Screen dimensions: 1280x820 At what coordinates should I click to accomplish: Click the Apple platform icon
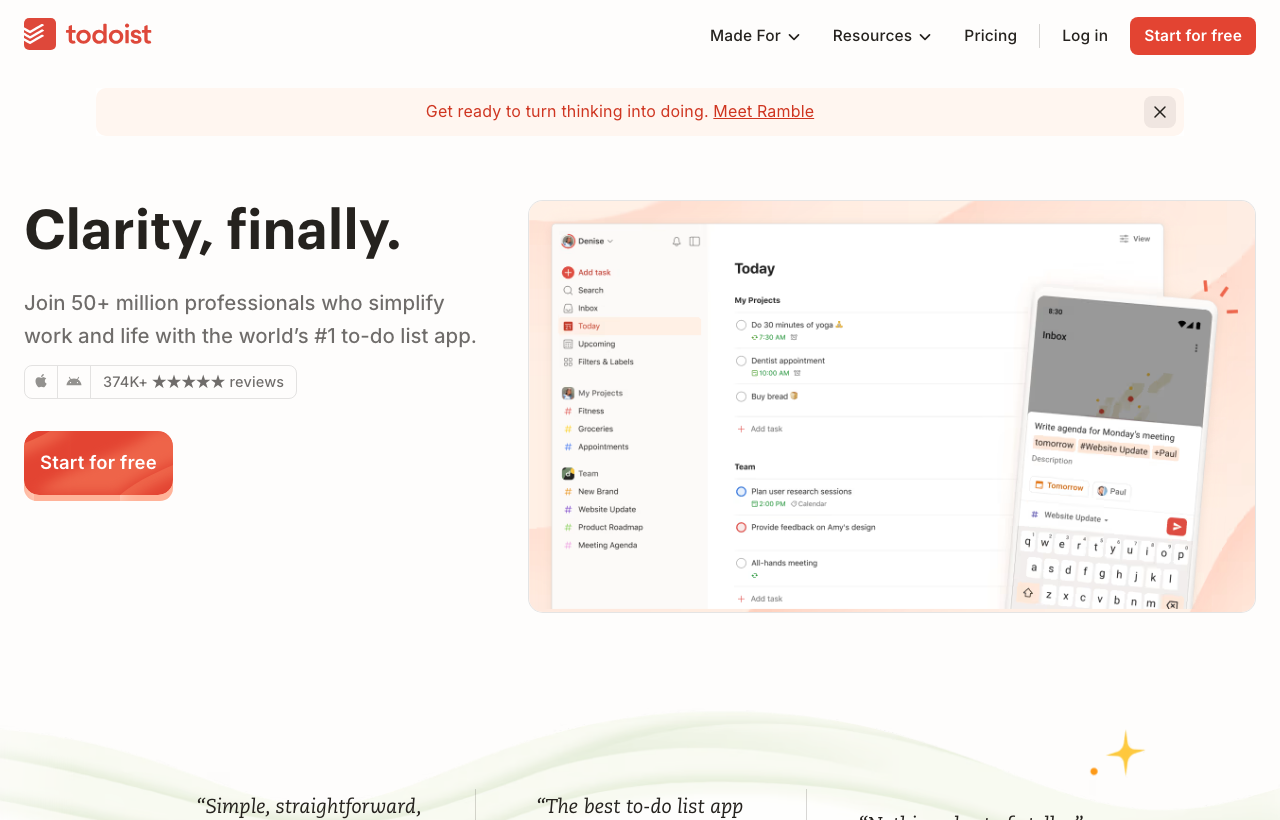(41, 382)
